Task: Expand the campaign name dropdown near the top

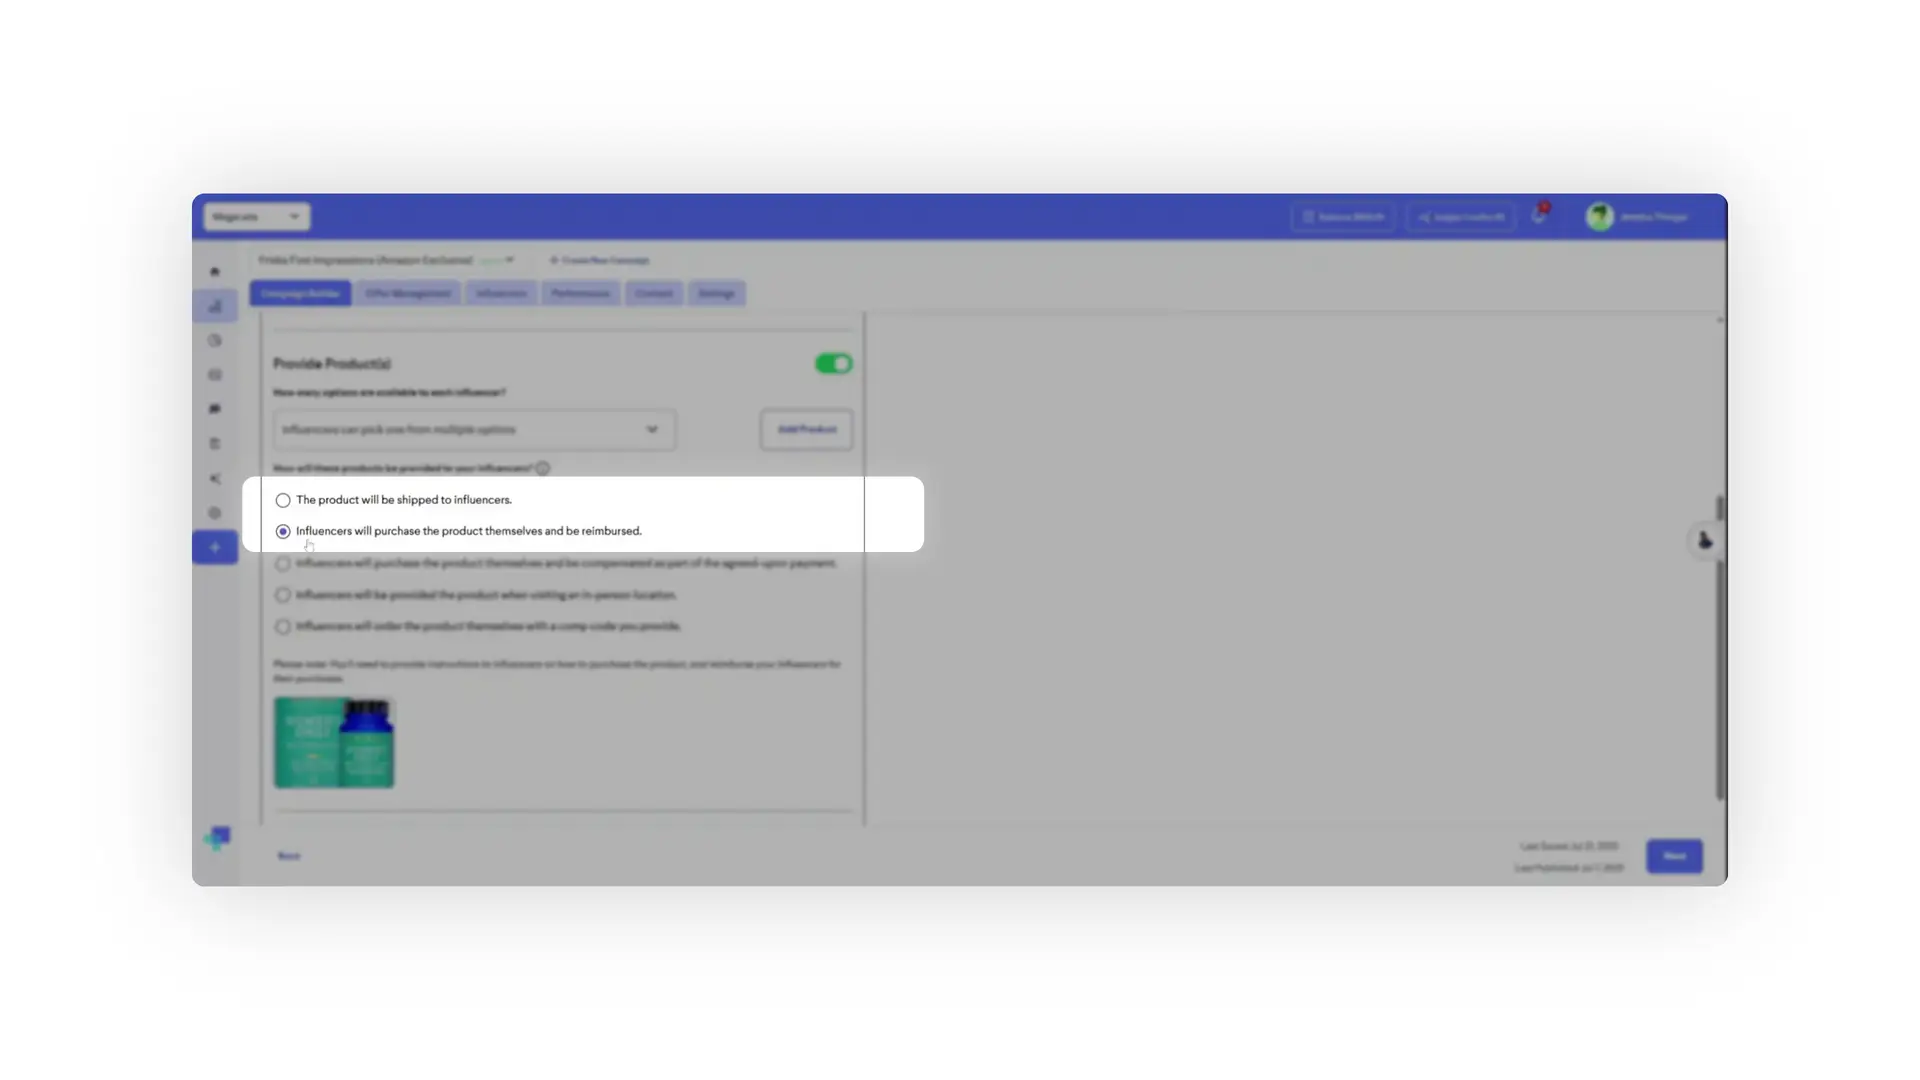Action: coord(510,260)
